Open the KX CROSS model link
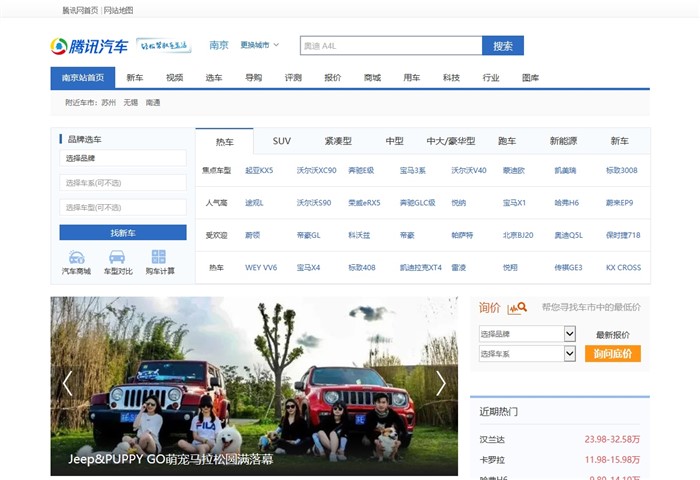 tap(623, 267)
